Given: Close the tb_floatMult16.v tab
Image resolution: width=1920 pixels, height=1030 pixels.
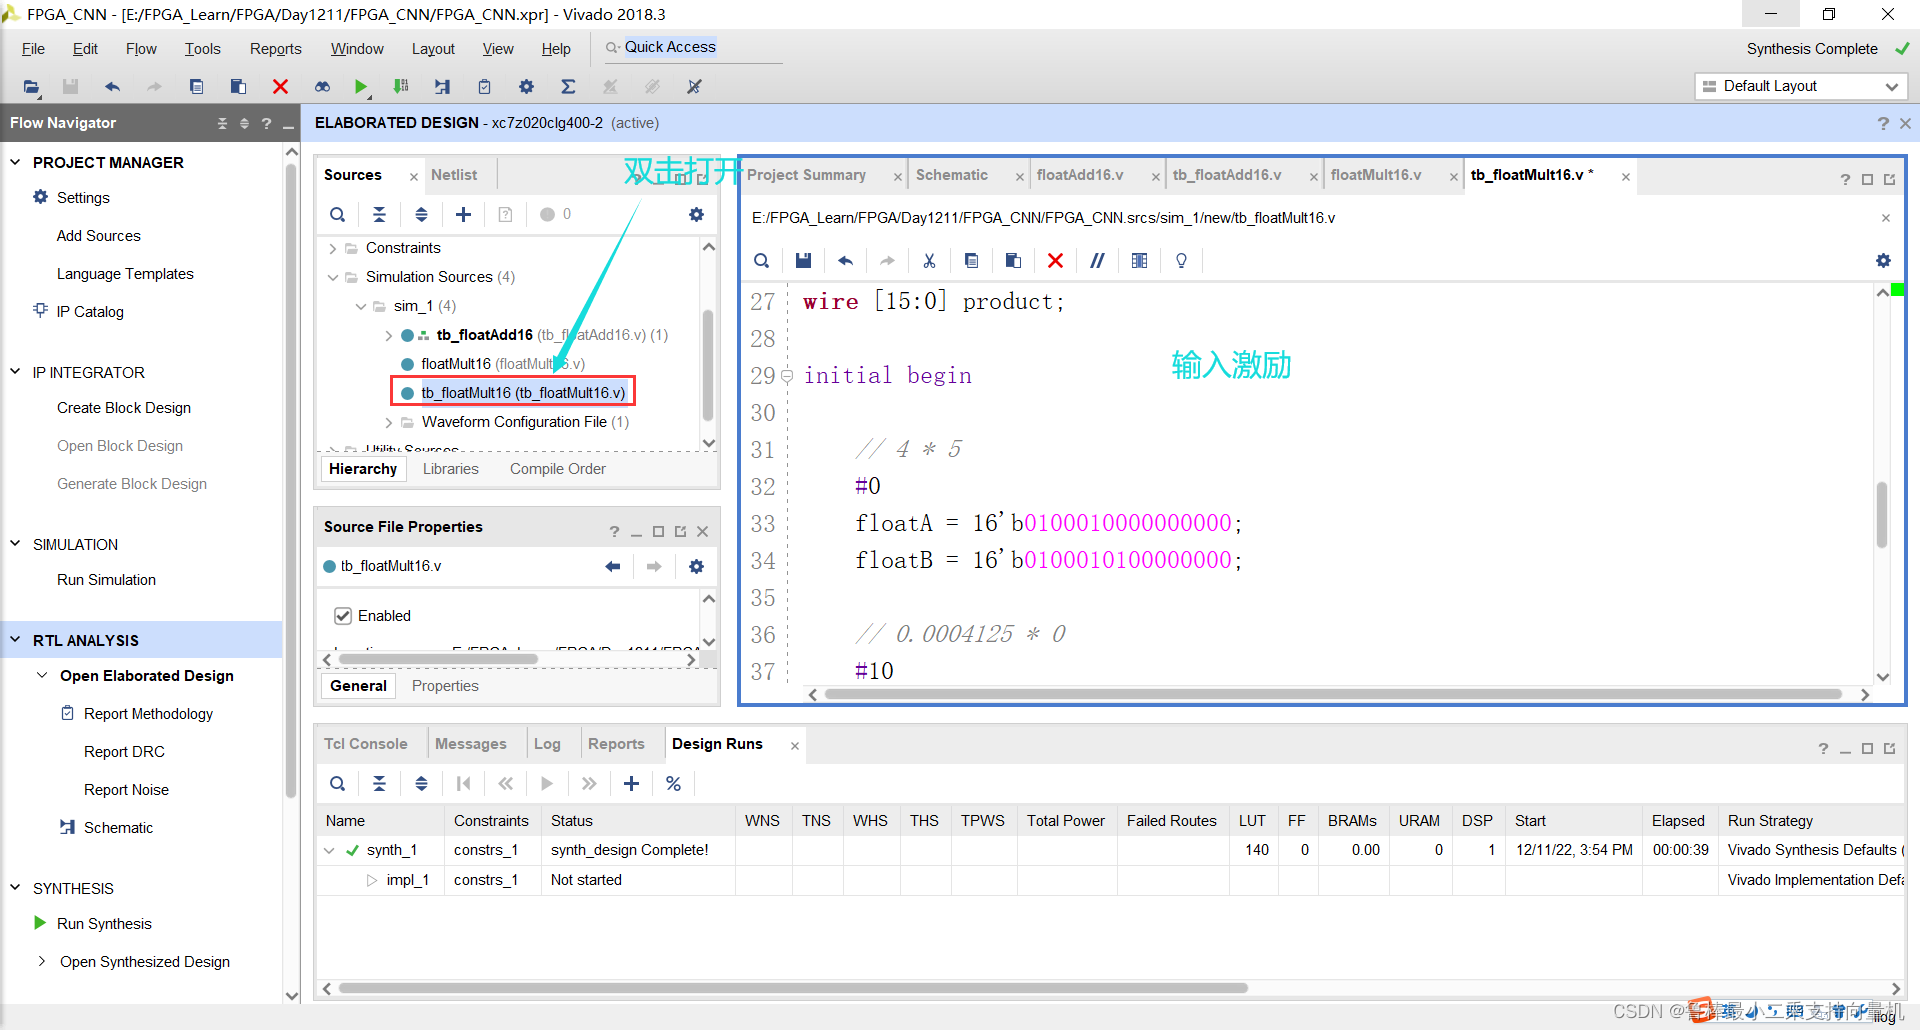Looking at the screenshot, I should [x=1626, y=177].
